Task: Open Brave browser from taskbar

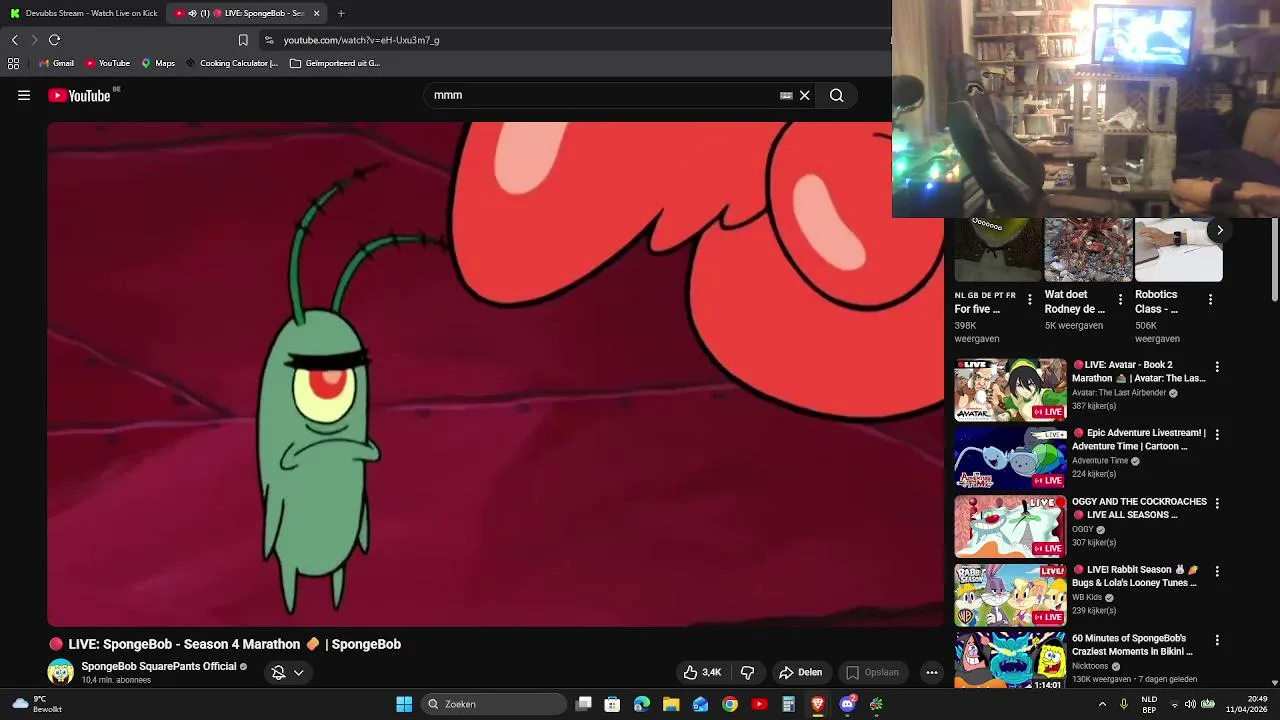Action: (818, 704)
